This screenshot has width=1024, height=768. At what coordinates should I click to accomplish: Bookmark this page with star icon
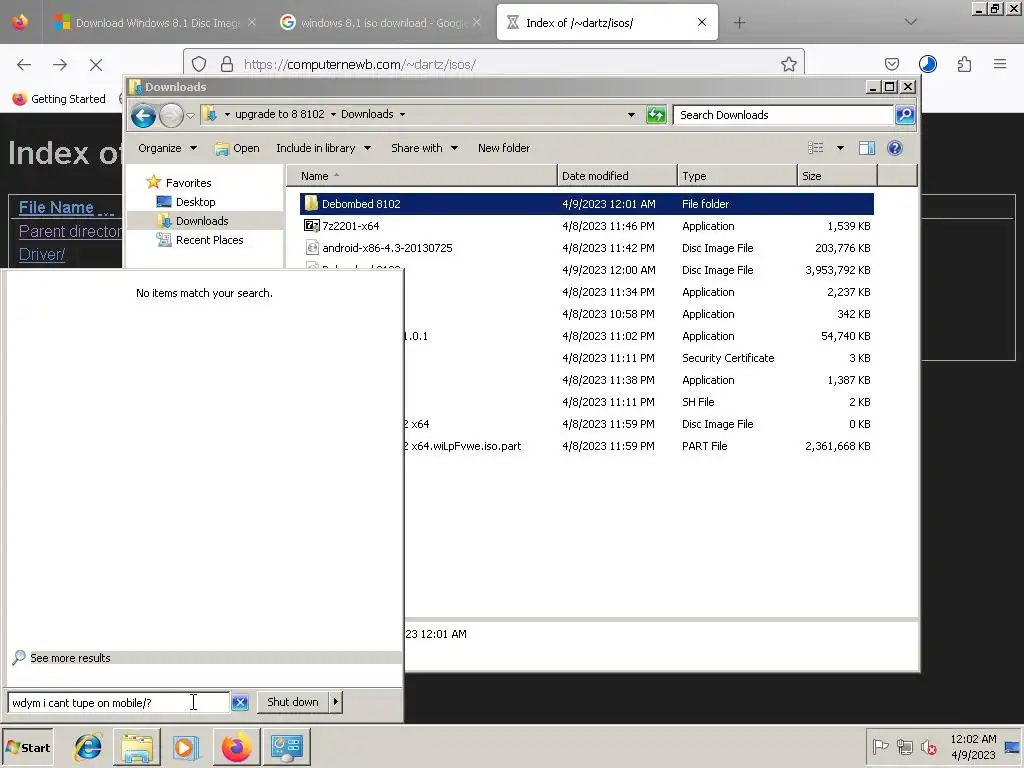pos(789,64)
